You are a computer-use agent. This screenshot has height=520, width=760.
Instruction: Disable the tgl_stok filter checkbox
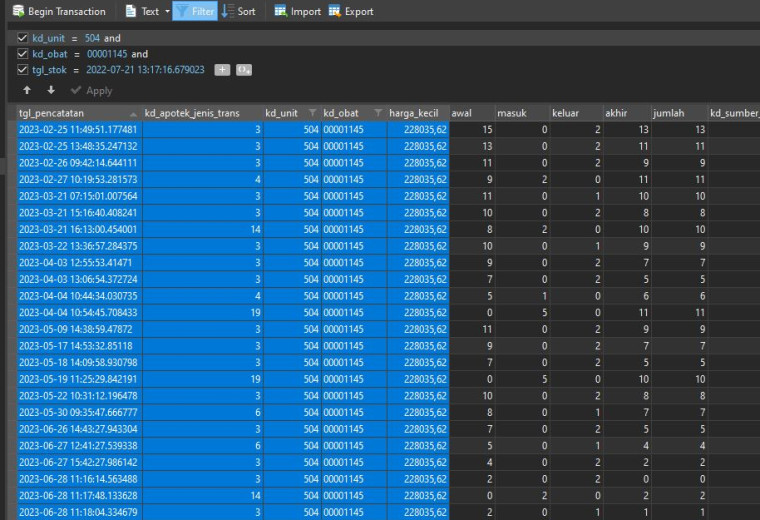pos(22,70)
